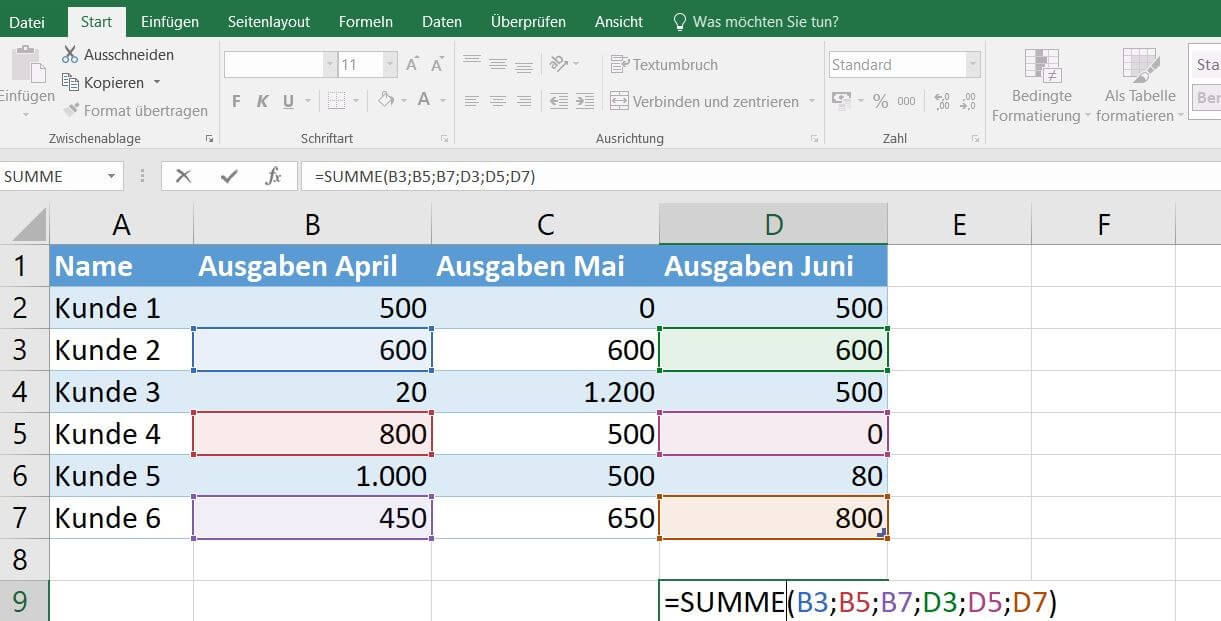Open Als Tabelle formatieren menu

coord(1140,86)
